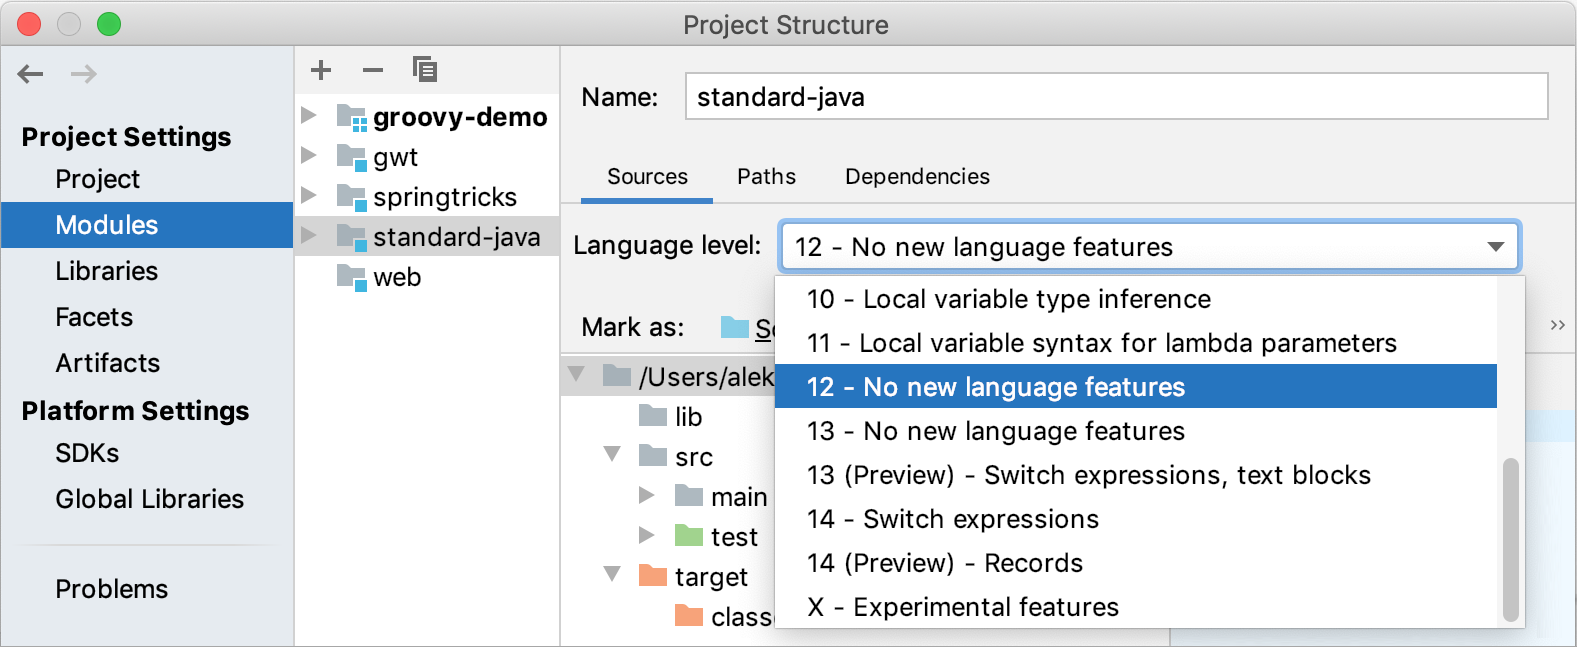
Task: Expand the gwt module node
Action: click(309, 155)
